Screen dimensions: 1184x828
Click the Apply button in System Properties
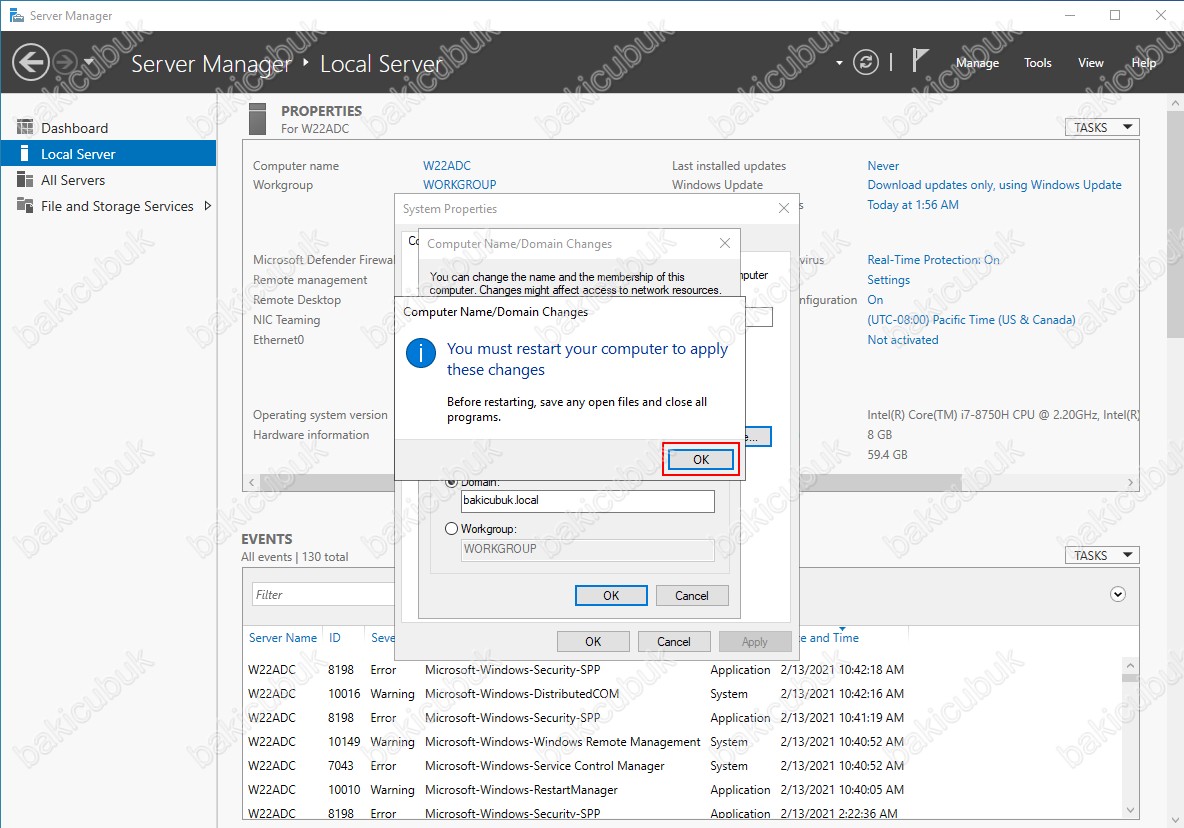754,642
